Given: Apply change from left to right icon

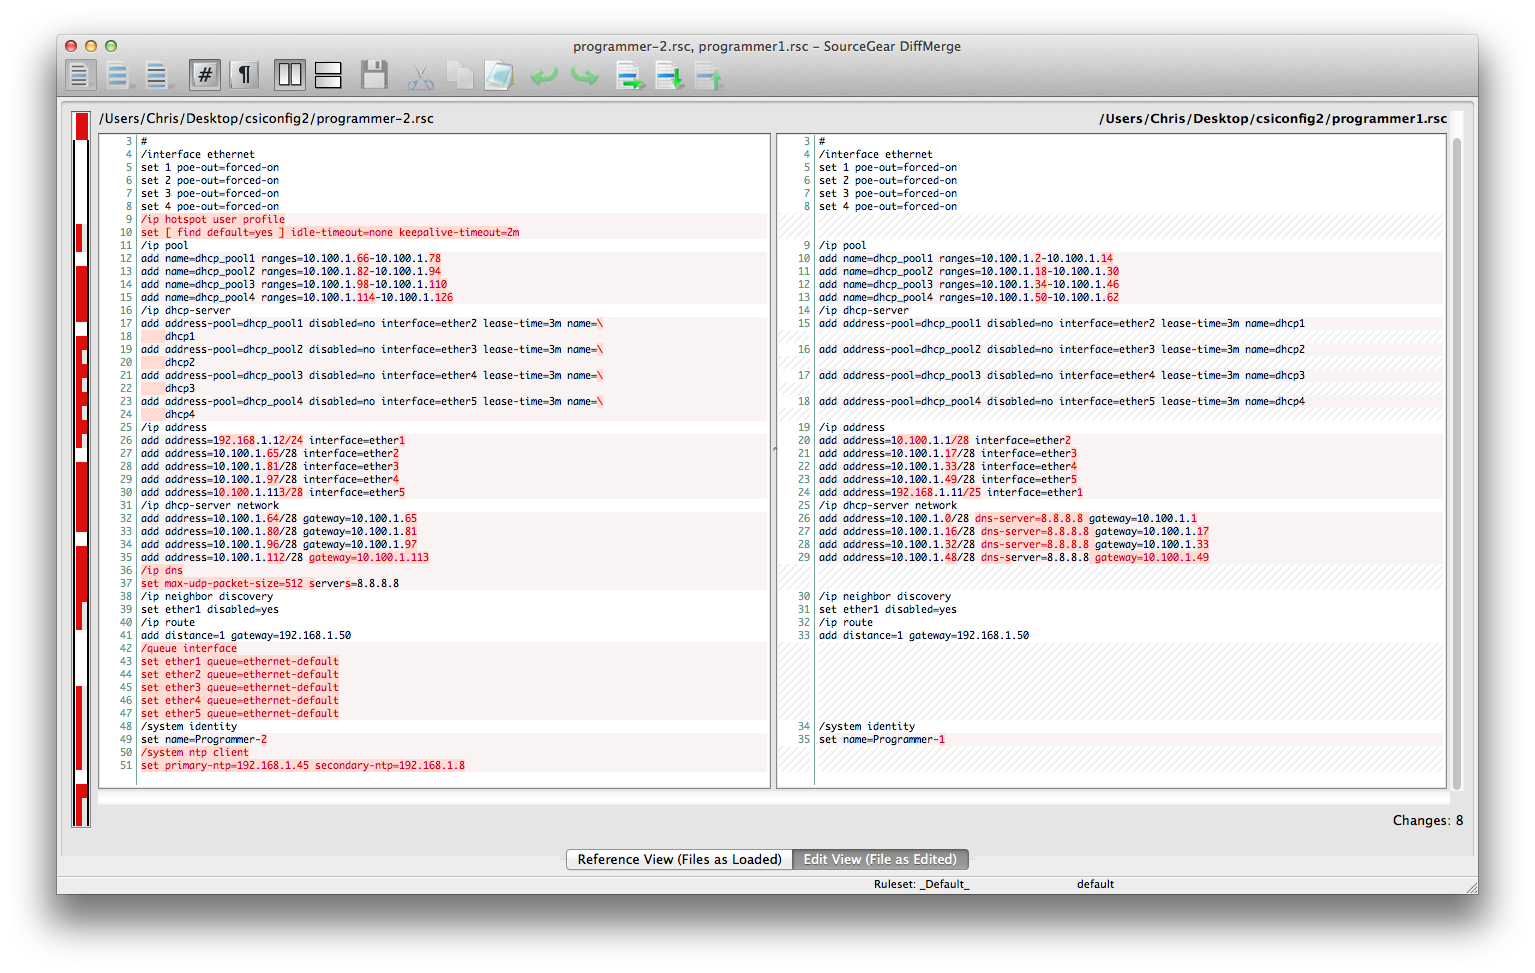Looking at the screenshot, I should (x=630, y=75).
